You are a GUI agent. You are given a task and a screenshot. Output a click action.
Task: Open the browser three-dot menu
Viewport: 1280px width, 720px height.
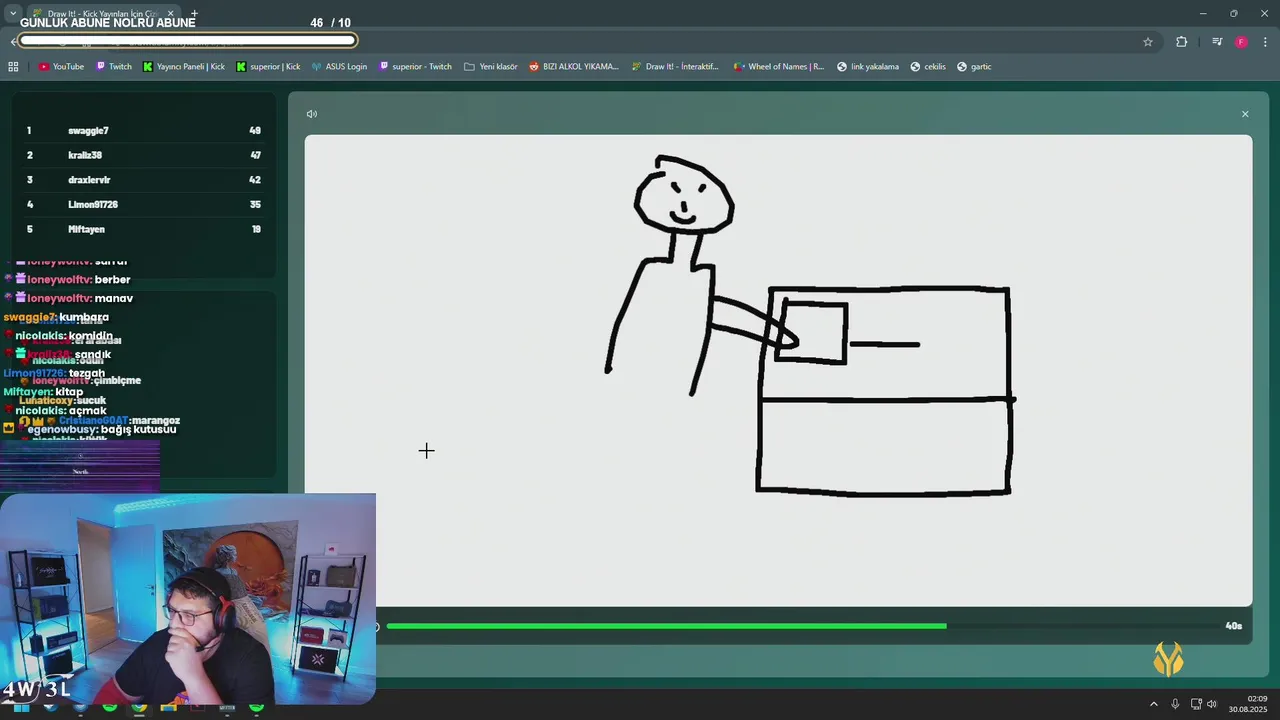click(x=1266, y=42)
